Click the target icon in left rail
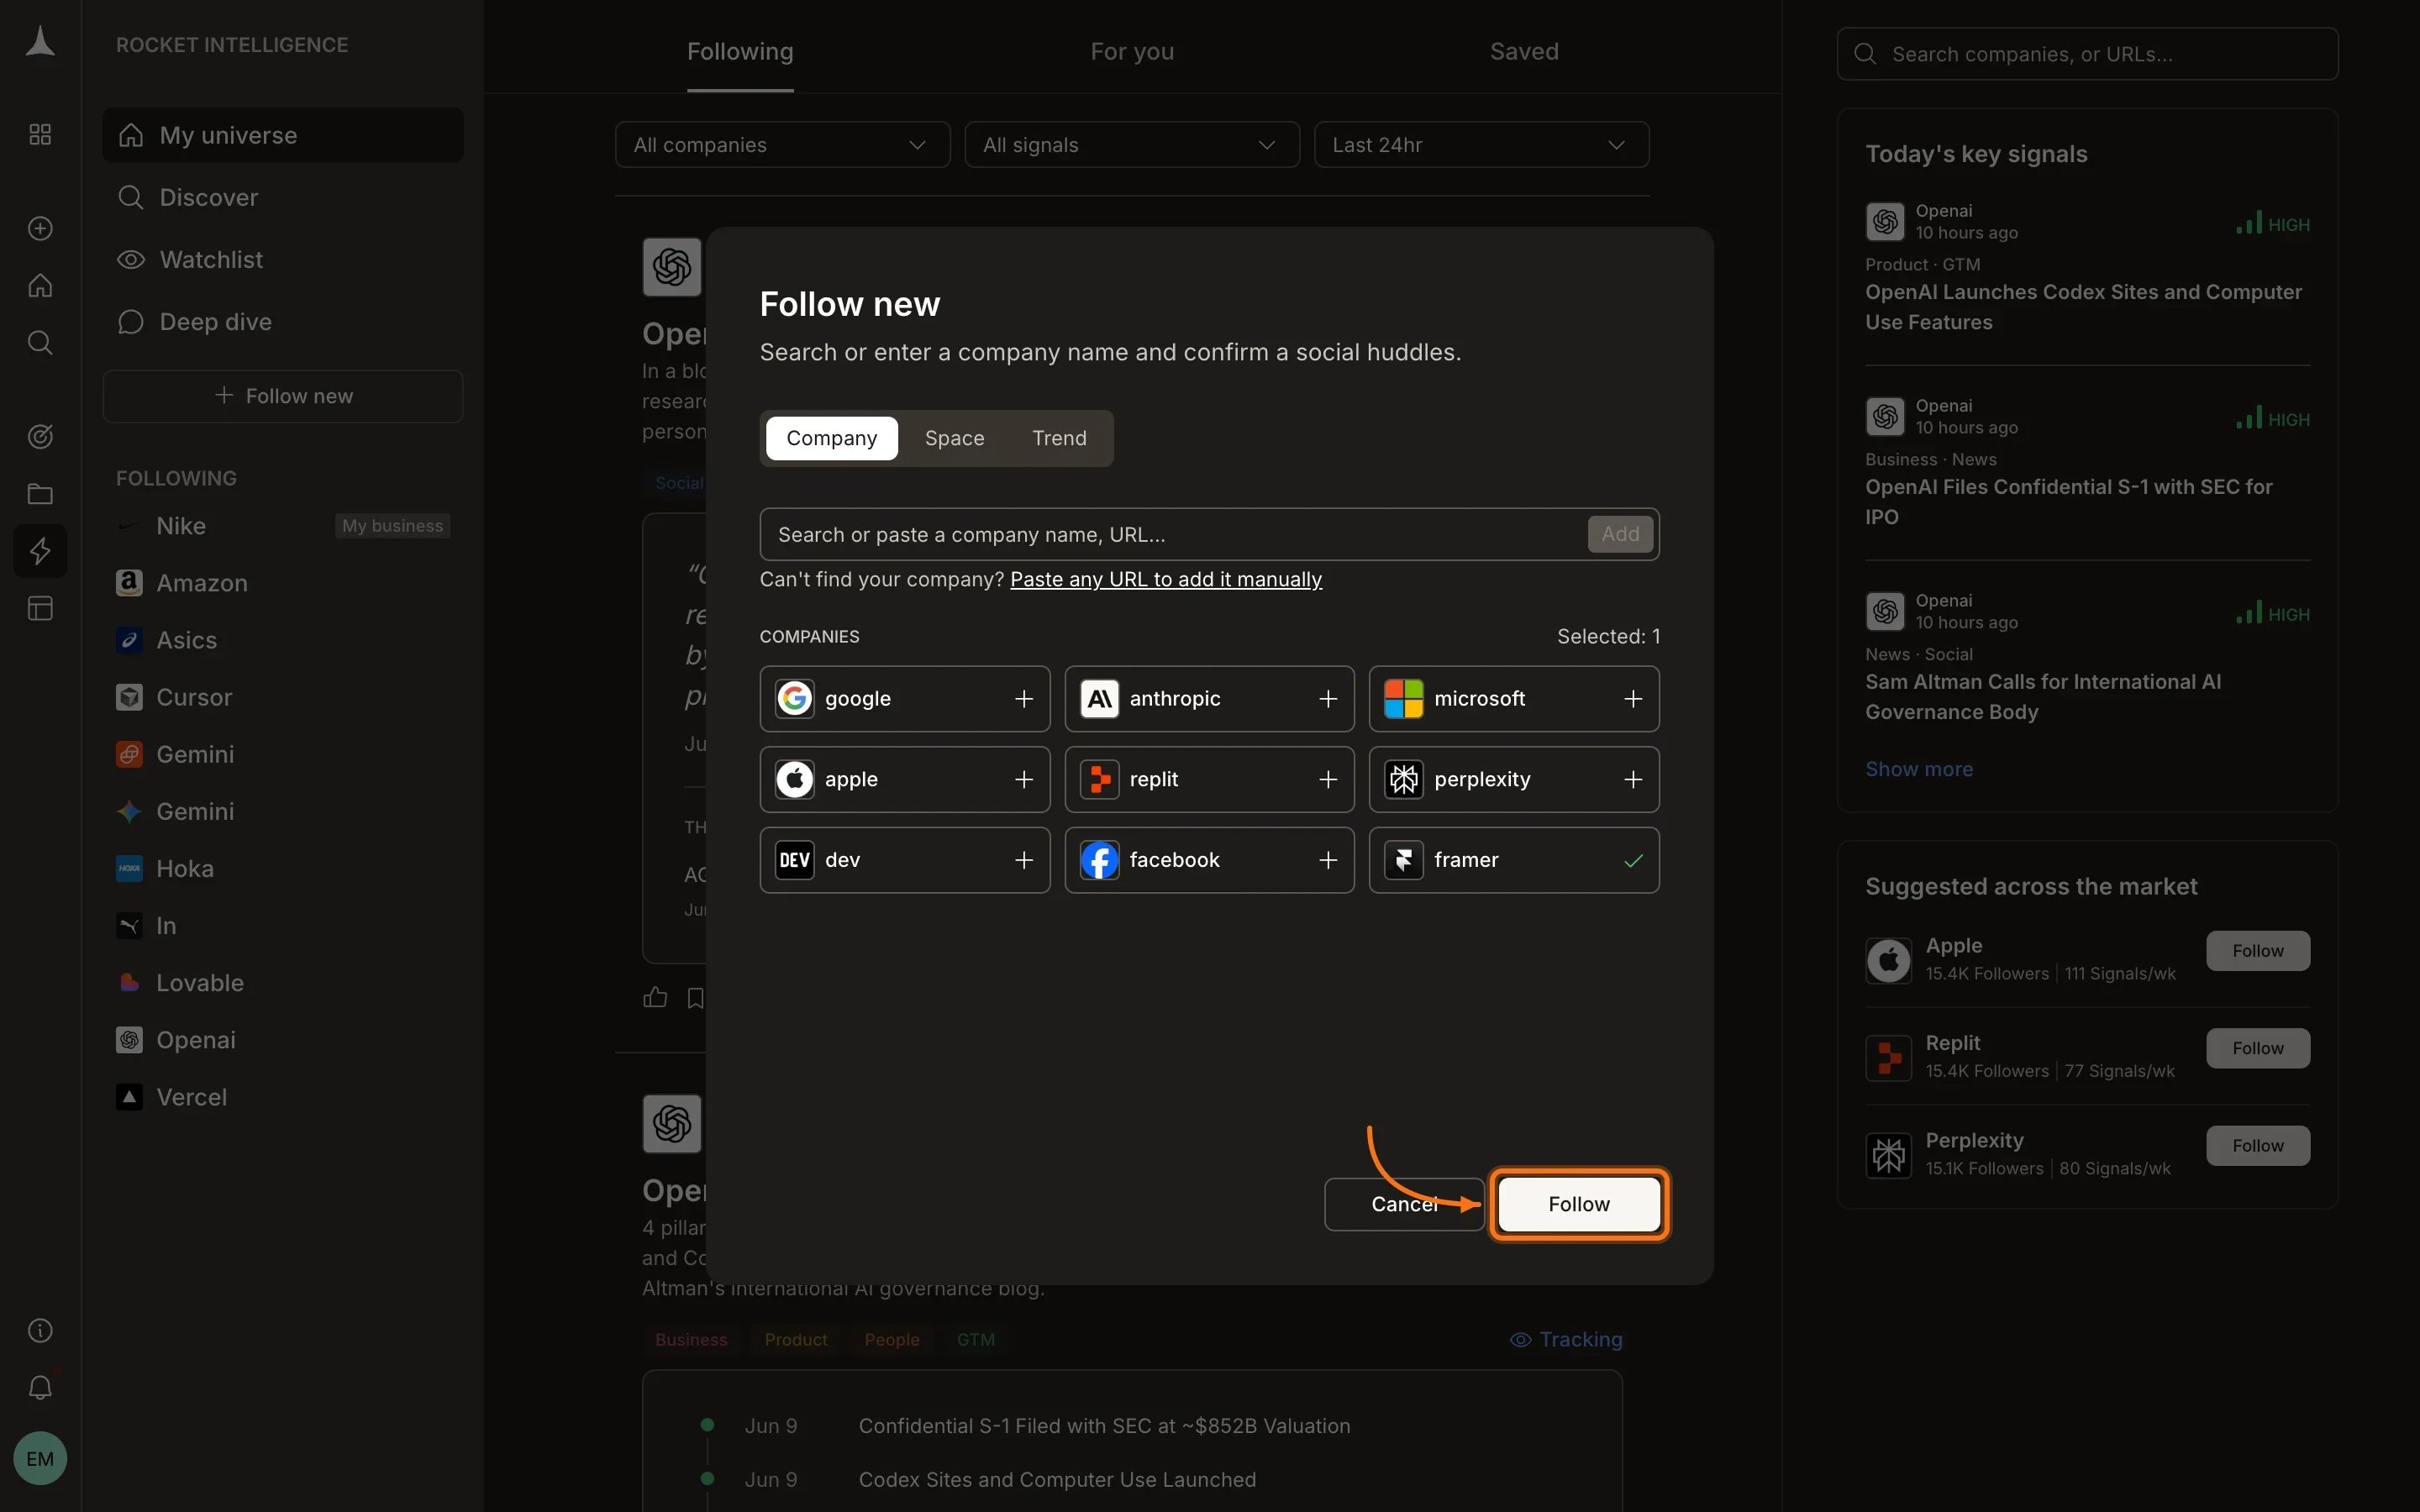 [40, 436]
